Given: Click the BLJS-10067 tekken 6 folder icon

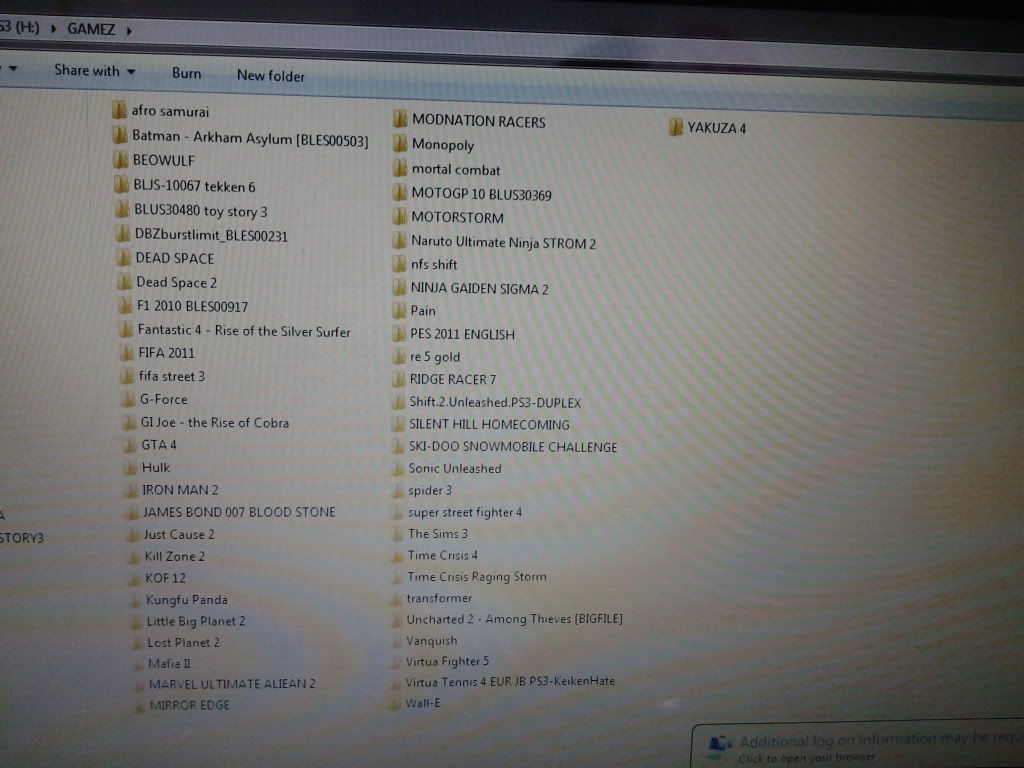Looking at the screenshot, I should [121, 185].
